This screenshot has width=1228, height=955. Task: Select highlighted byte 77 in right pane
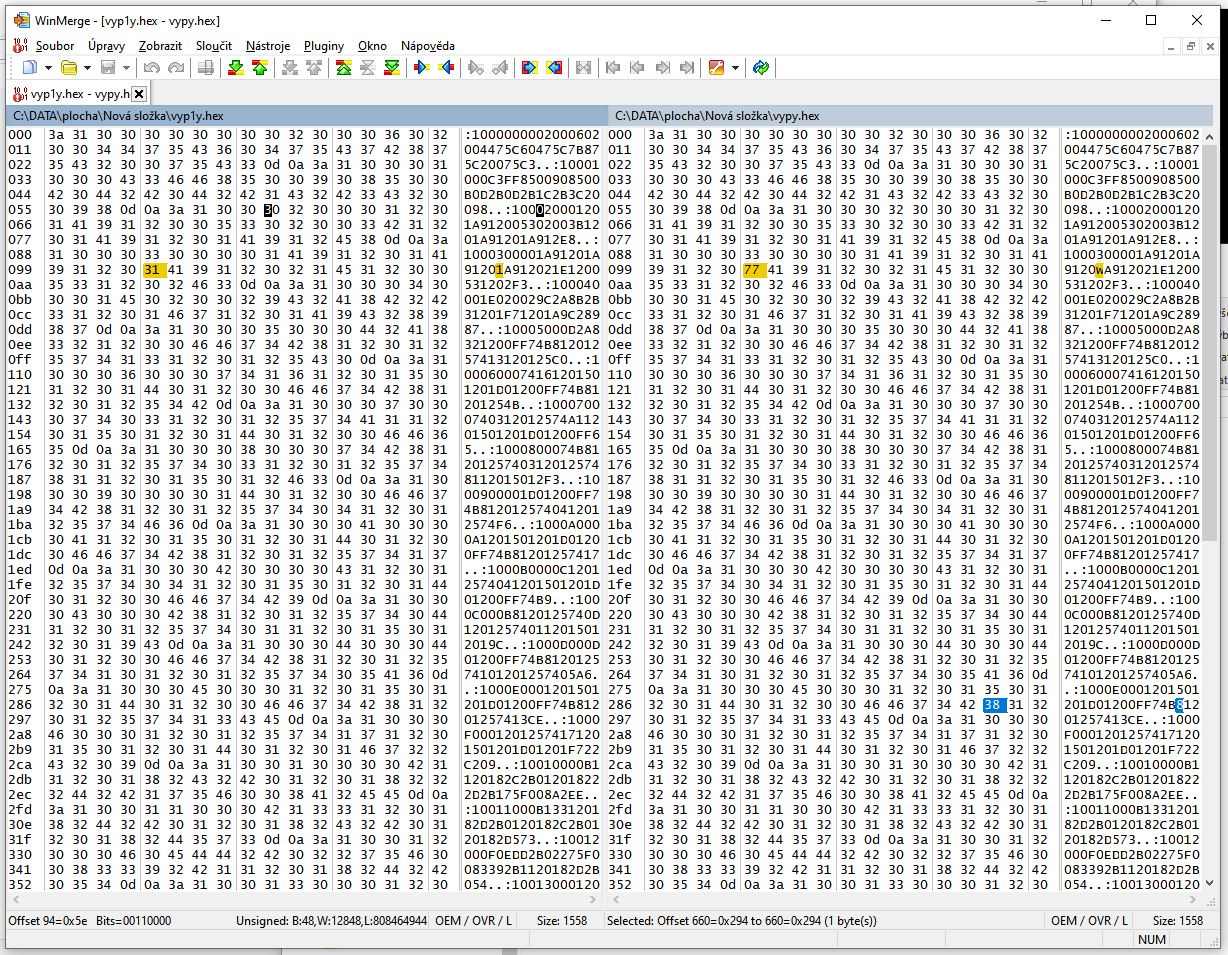[x=752, y=270]
